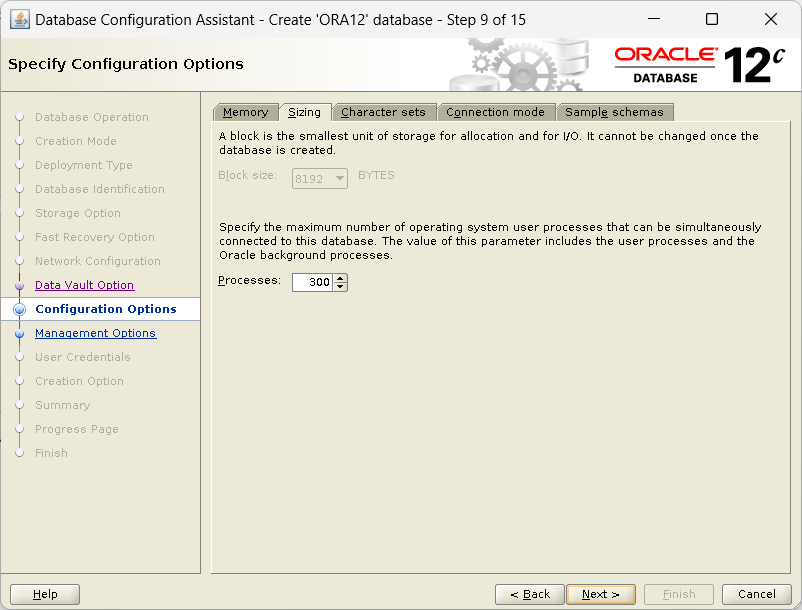Click the Configuration Options step bullet
The width and height of the screenshot is (802, 610).
(x=19, y=309)
